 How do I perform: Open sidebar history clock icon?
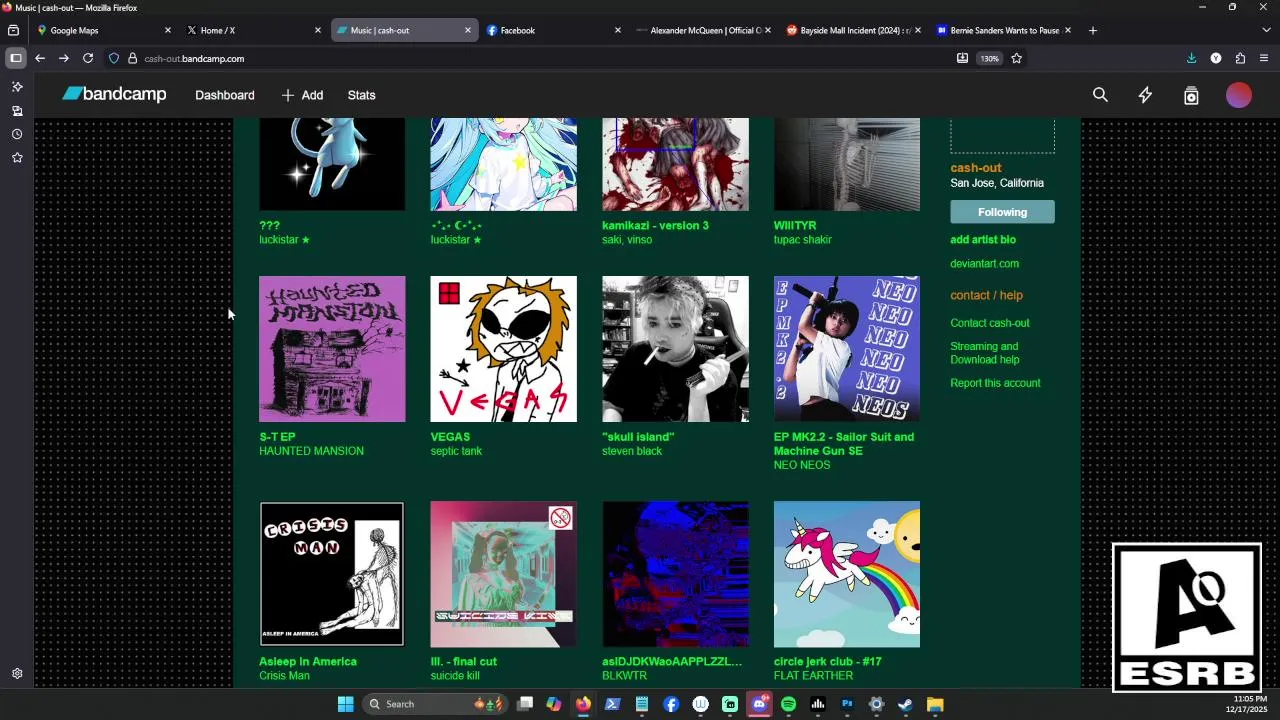click(x=17, y=134)
